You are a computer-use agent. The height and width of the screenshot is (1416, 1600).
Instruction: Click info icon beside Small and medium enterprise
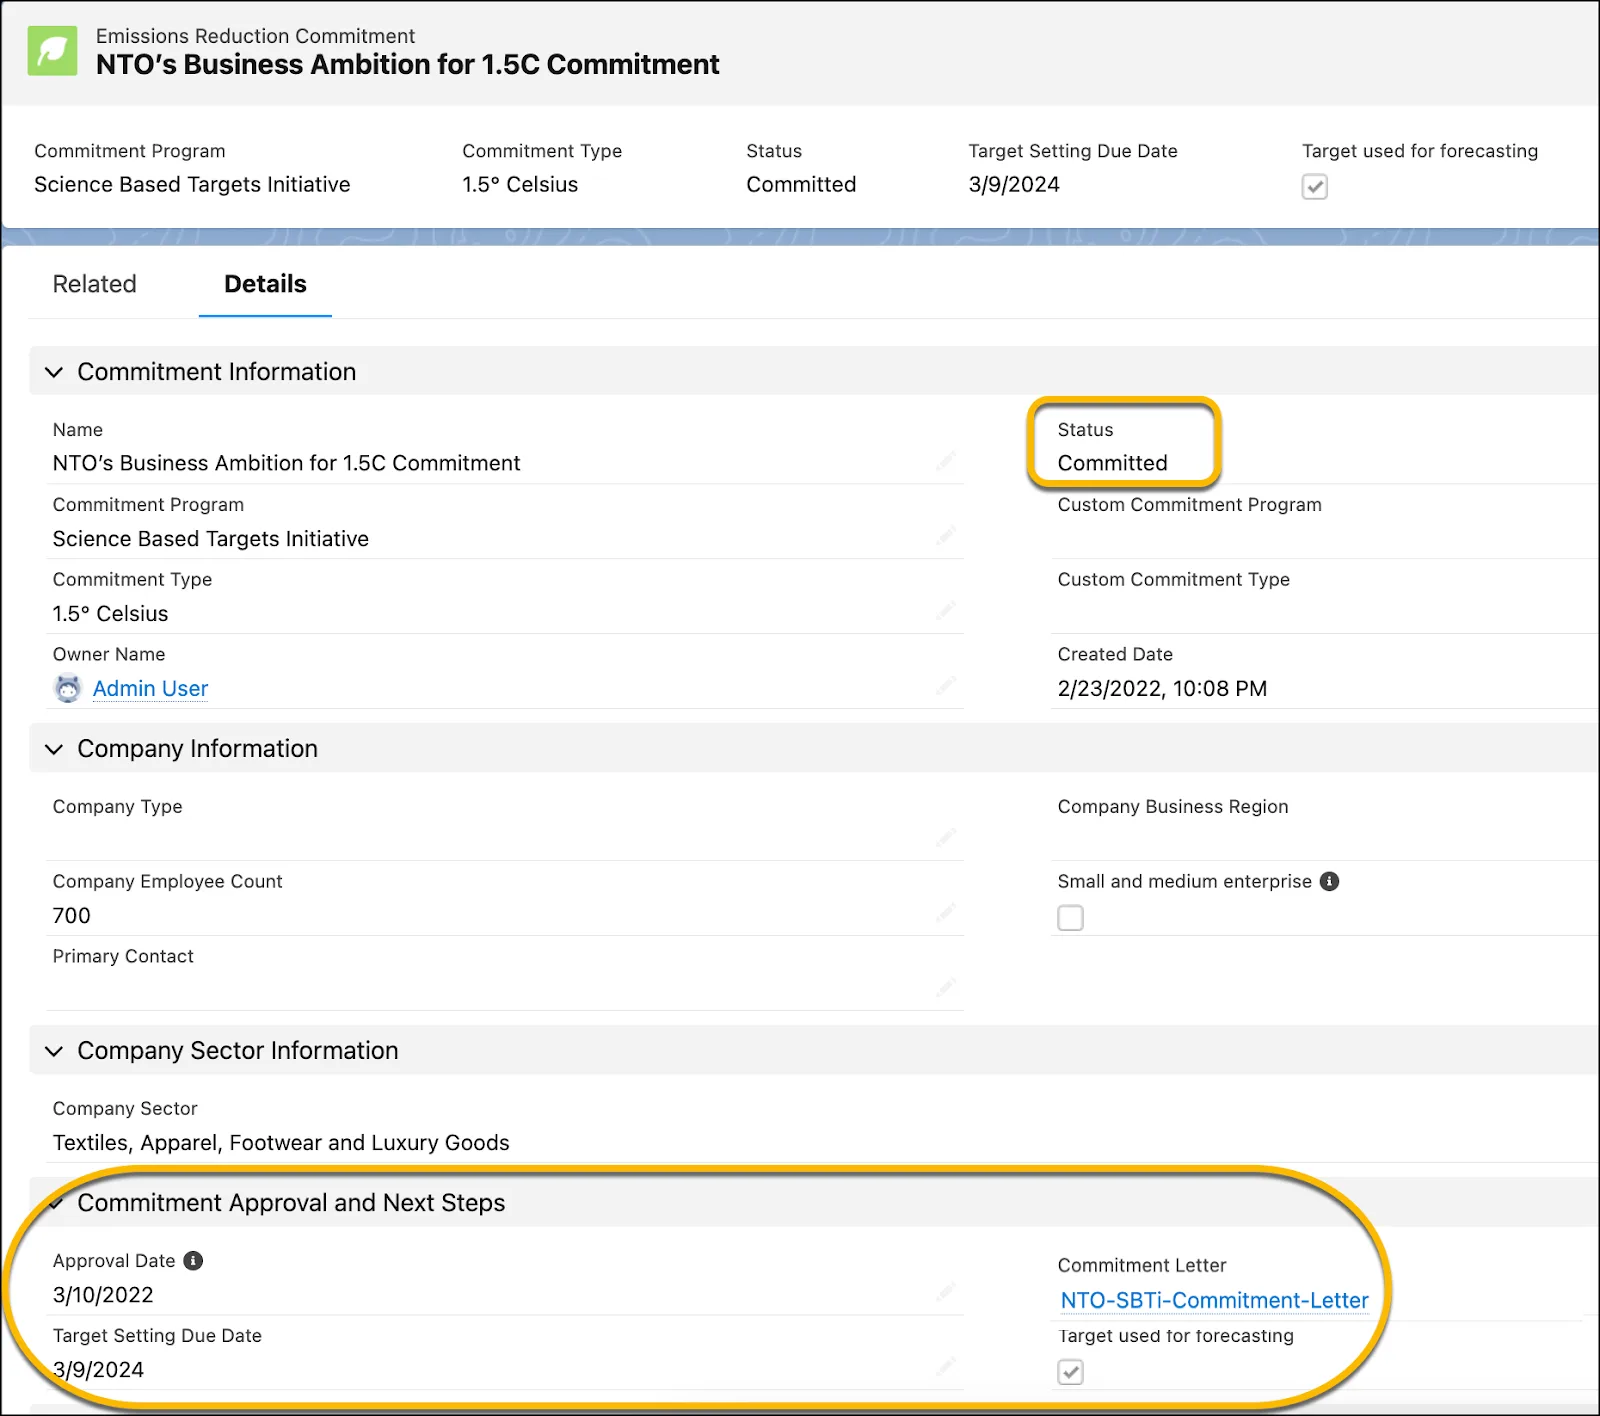click(x=1329, y=881)
